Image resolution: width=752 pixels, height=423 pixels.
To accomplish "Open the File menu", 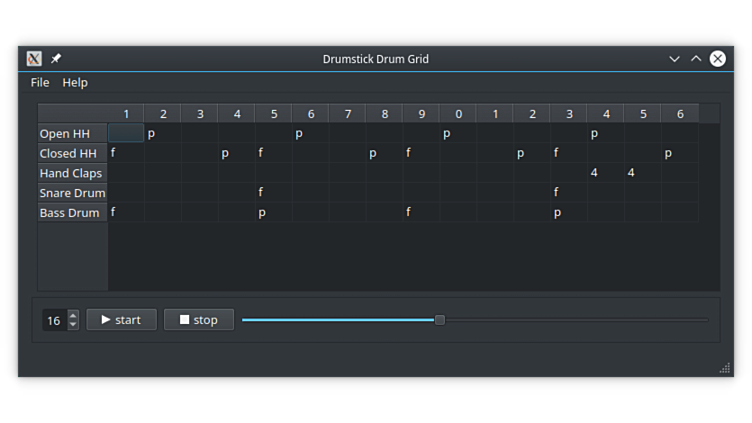I will [x=40, y=83].
